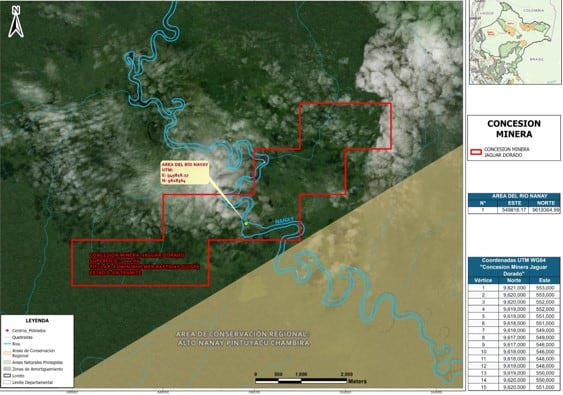Click the 550,000 Este cell of vertex 14
The image size is (563, 395).
tap(546, 380)
